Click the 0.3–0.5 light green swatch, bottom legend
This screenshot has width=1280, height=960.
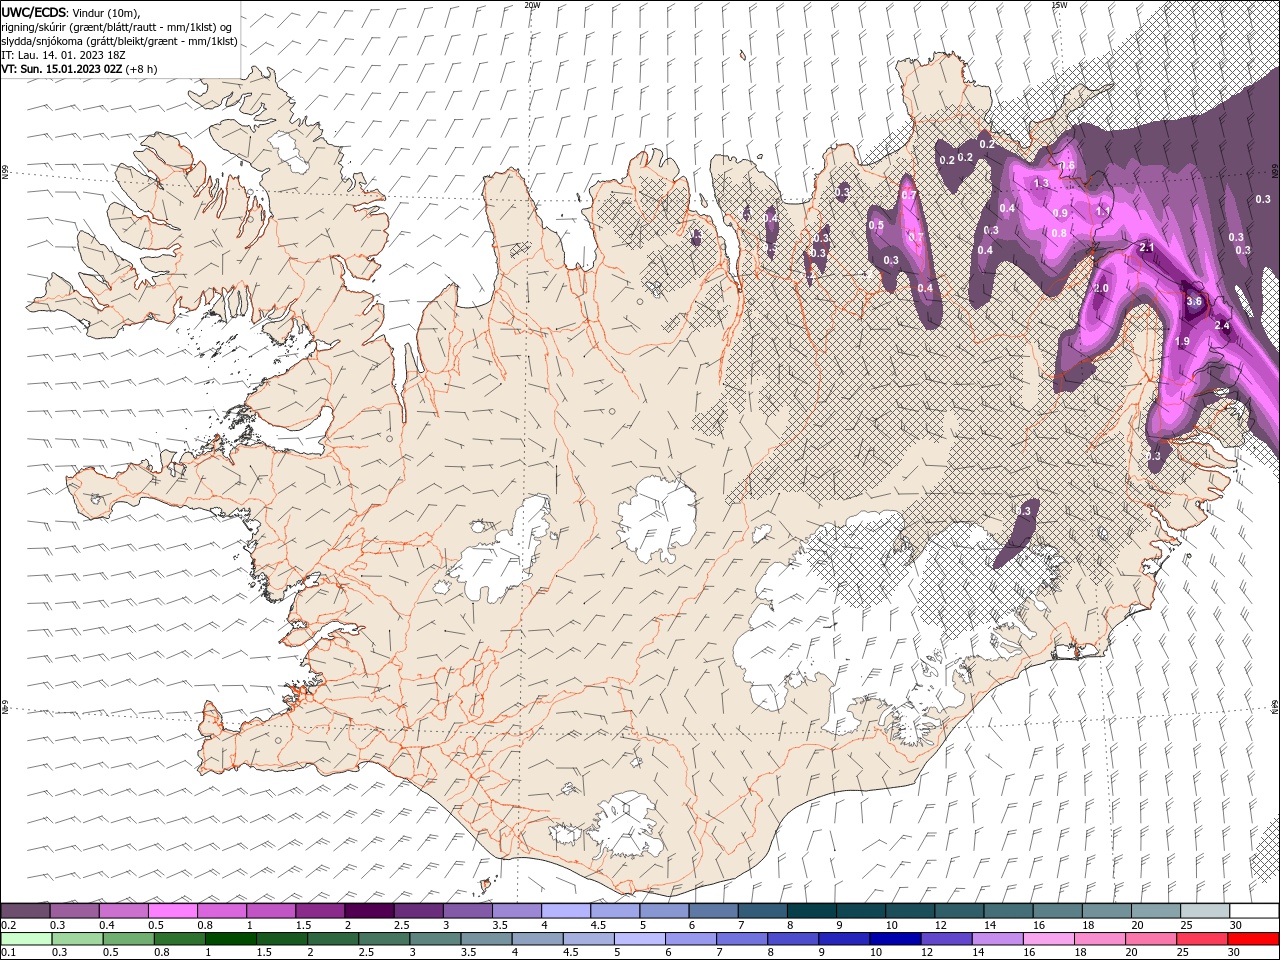point(78,938)
